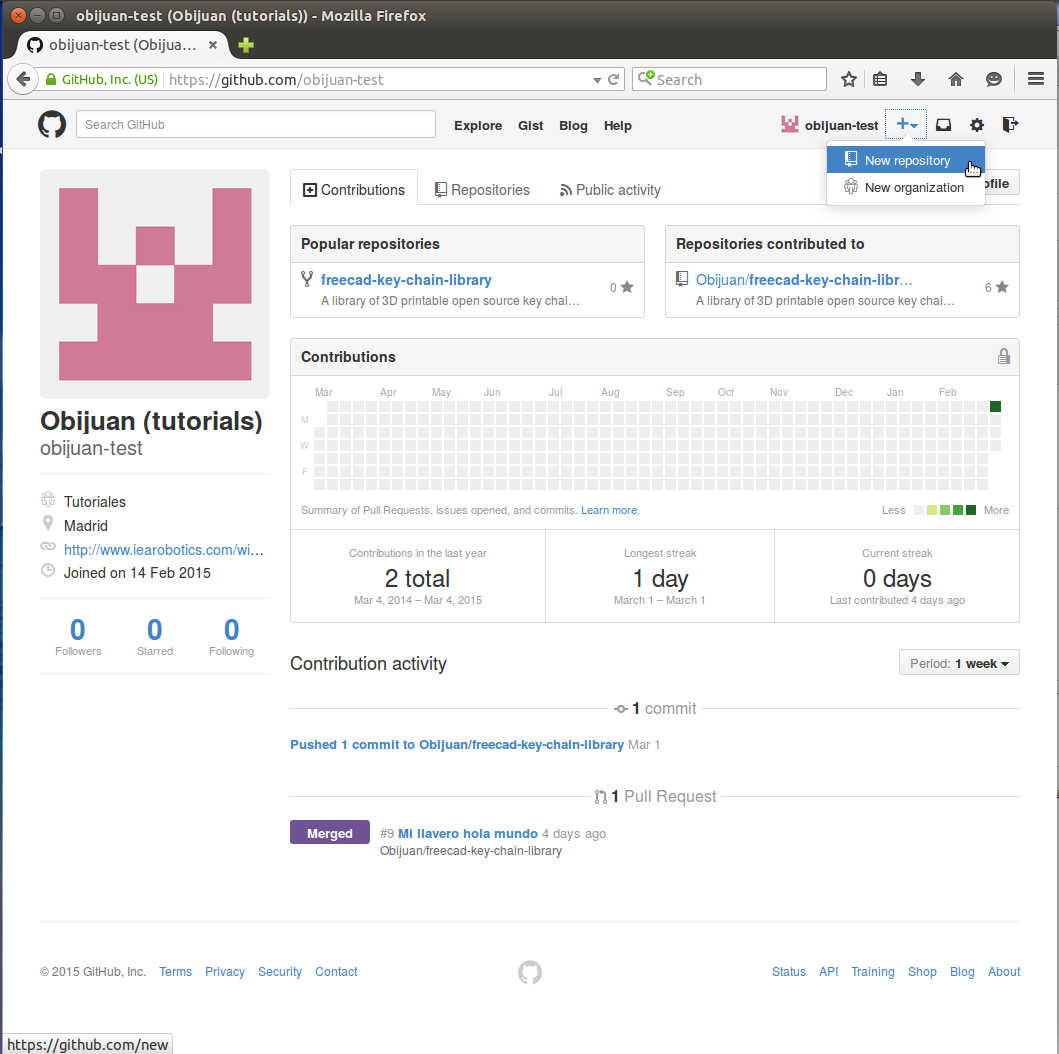Open Firefox hamburger menu
The width and height of the screenshot is (1059, 1054).
coord(1036,80)
